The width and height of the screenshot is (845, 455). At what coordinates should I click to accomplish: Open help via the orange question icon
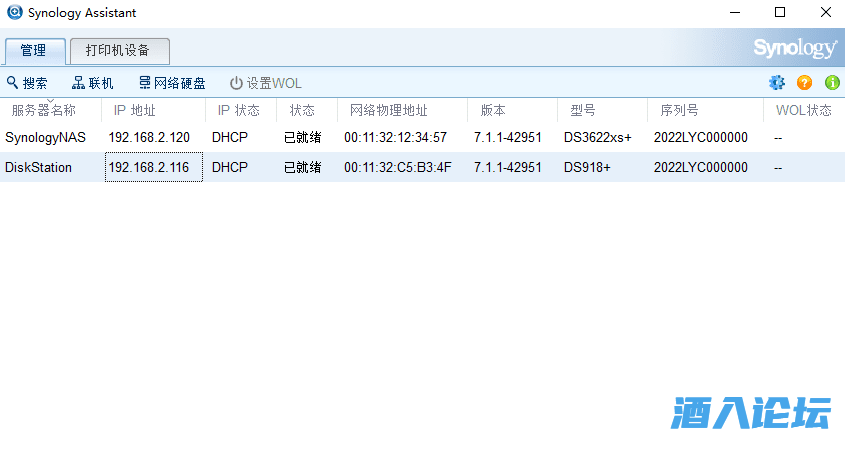(805, 82)
